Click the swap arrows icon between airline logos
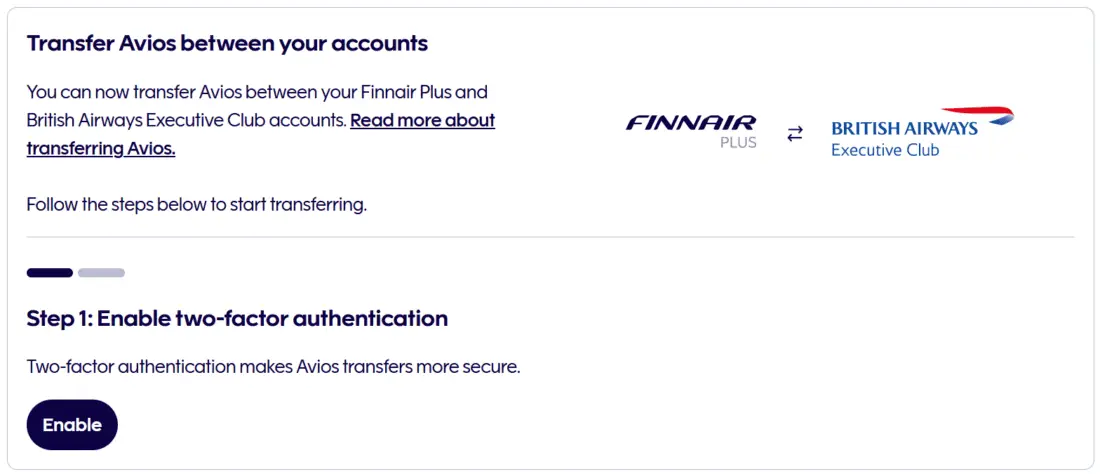This screenshot has width=1100, height=474. click(x=795, y=133)
